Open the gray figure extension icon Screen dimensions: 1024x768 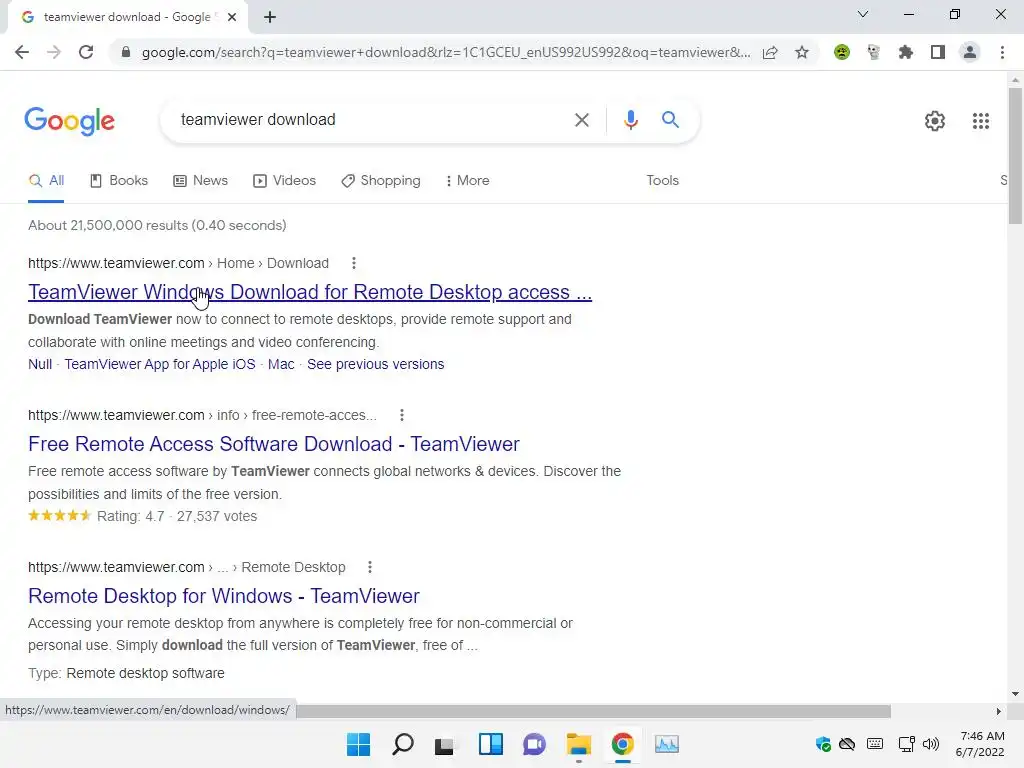(x=874, y=52)
